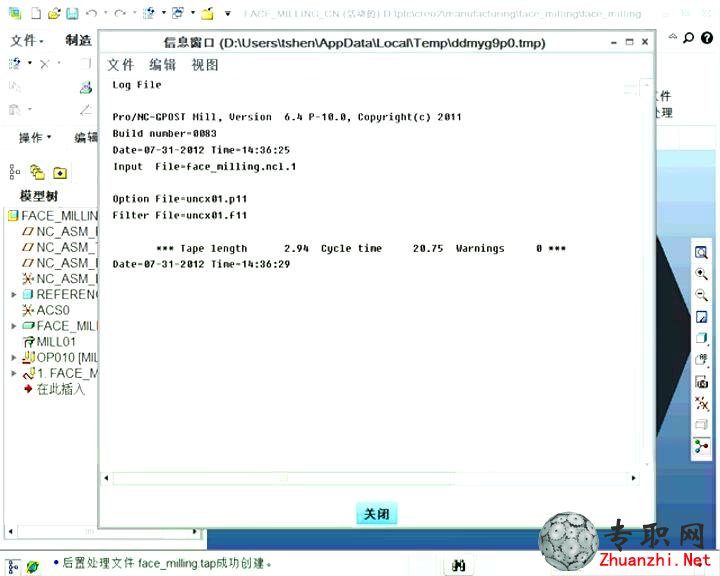
Task: Open 编辑 menu in the info window
Action: (x=163, y=65)
